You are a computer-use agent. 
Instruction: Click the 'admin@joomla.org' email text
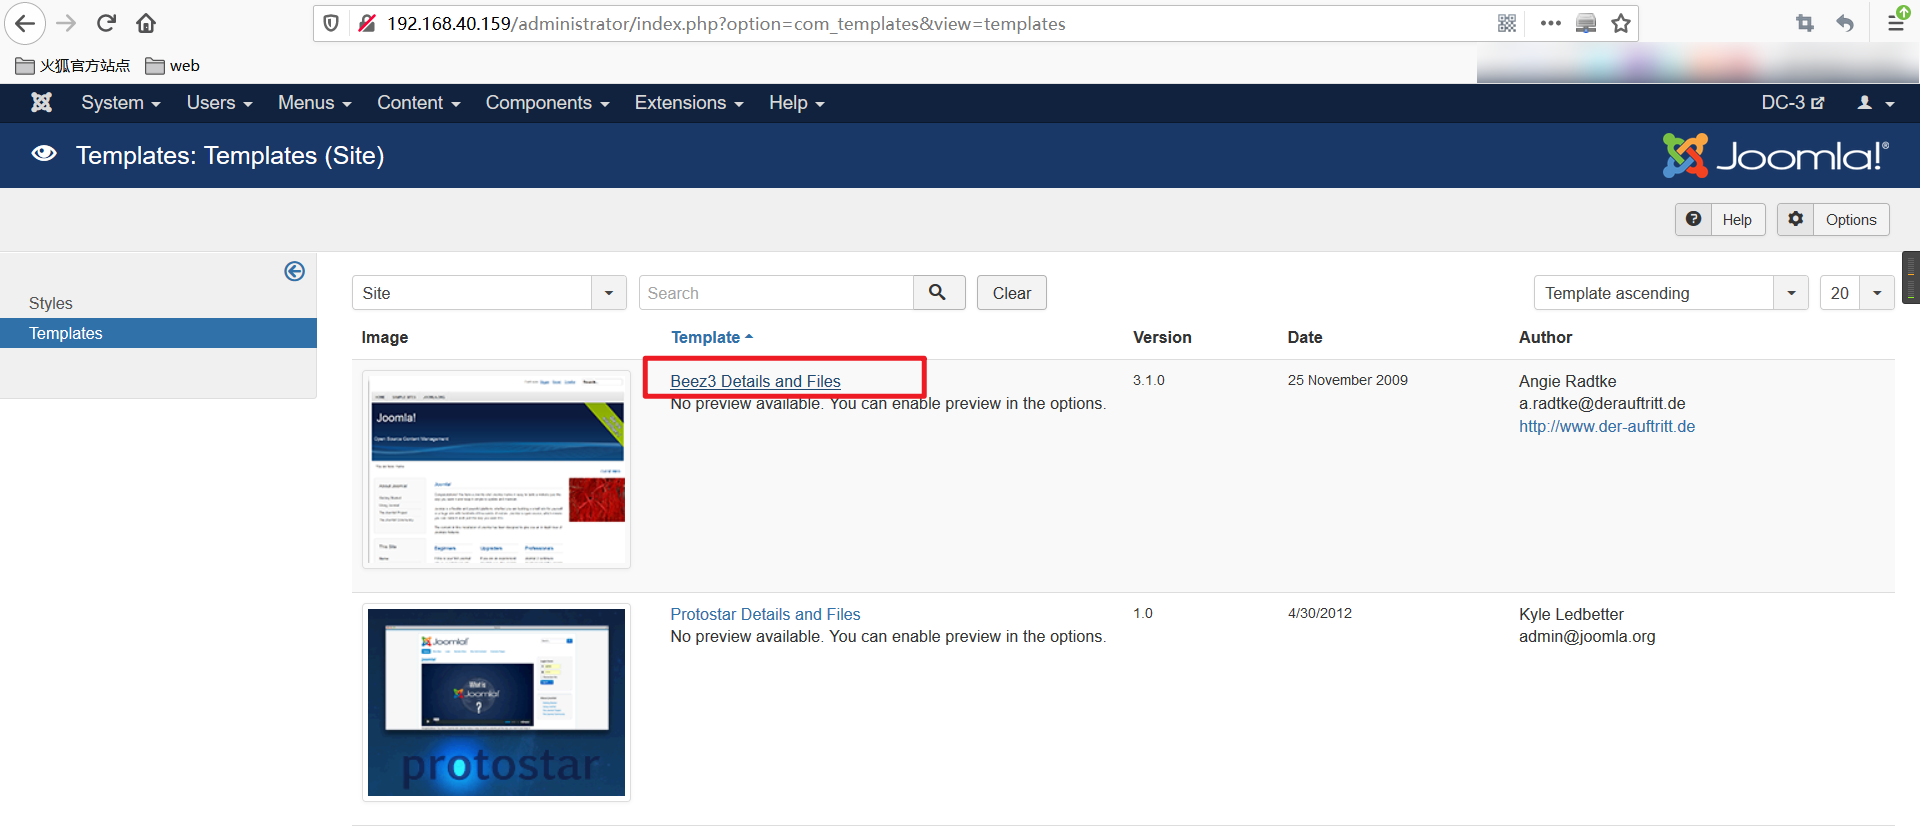(x=1587, y=636)
